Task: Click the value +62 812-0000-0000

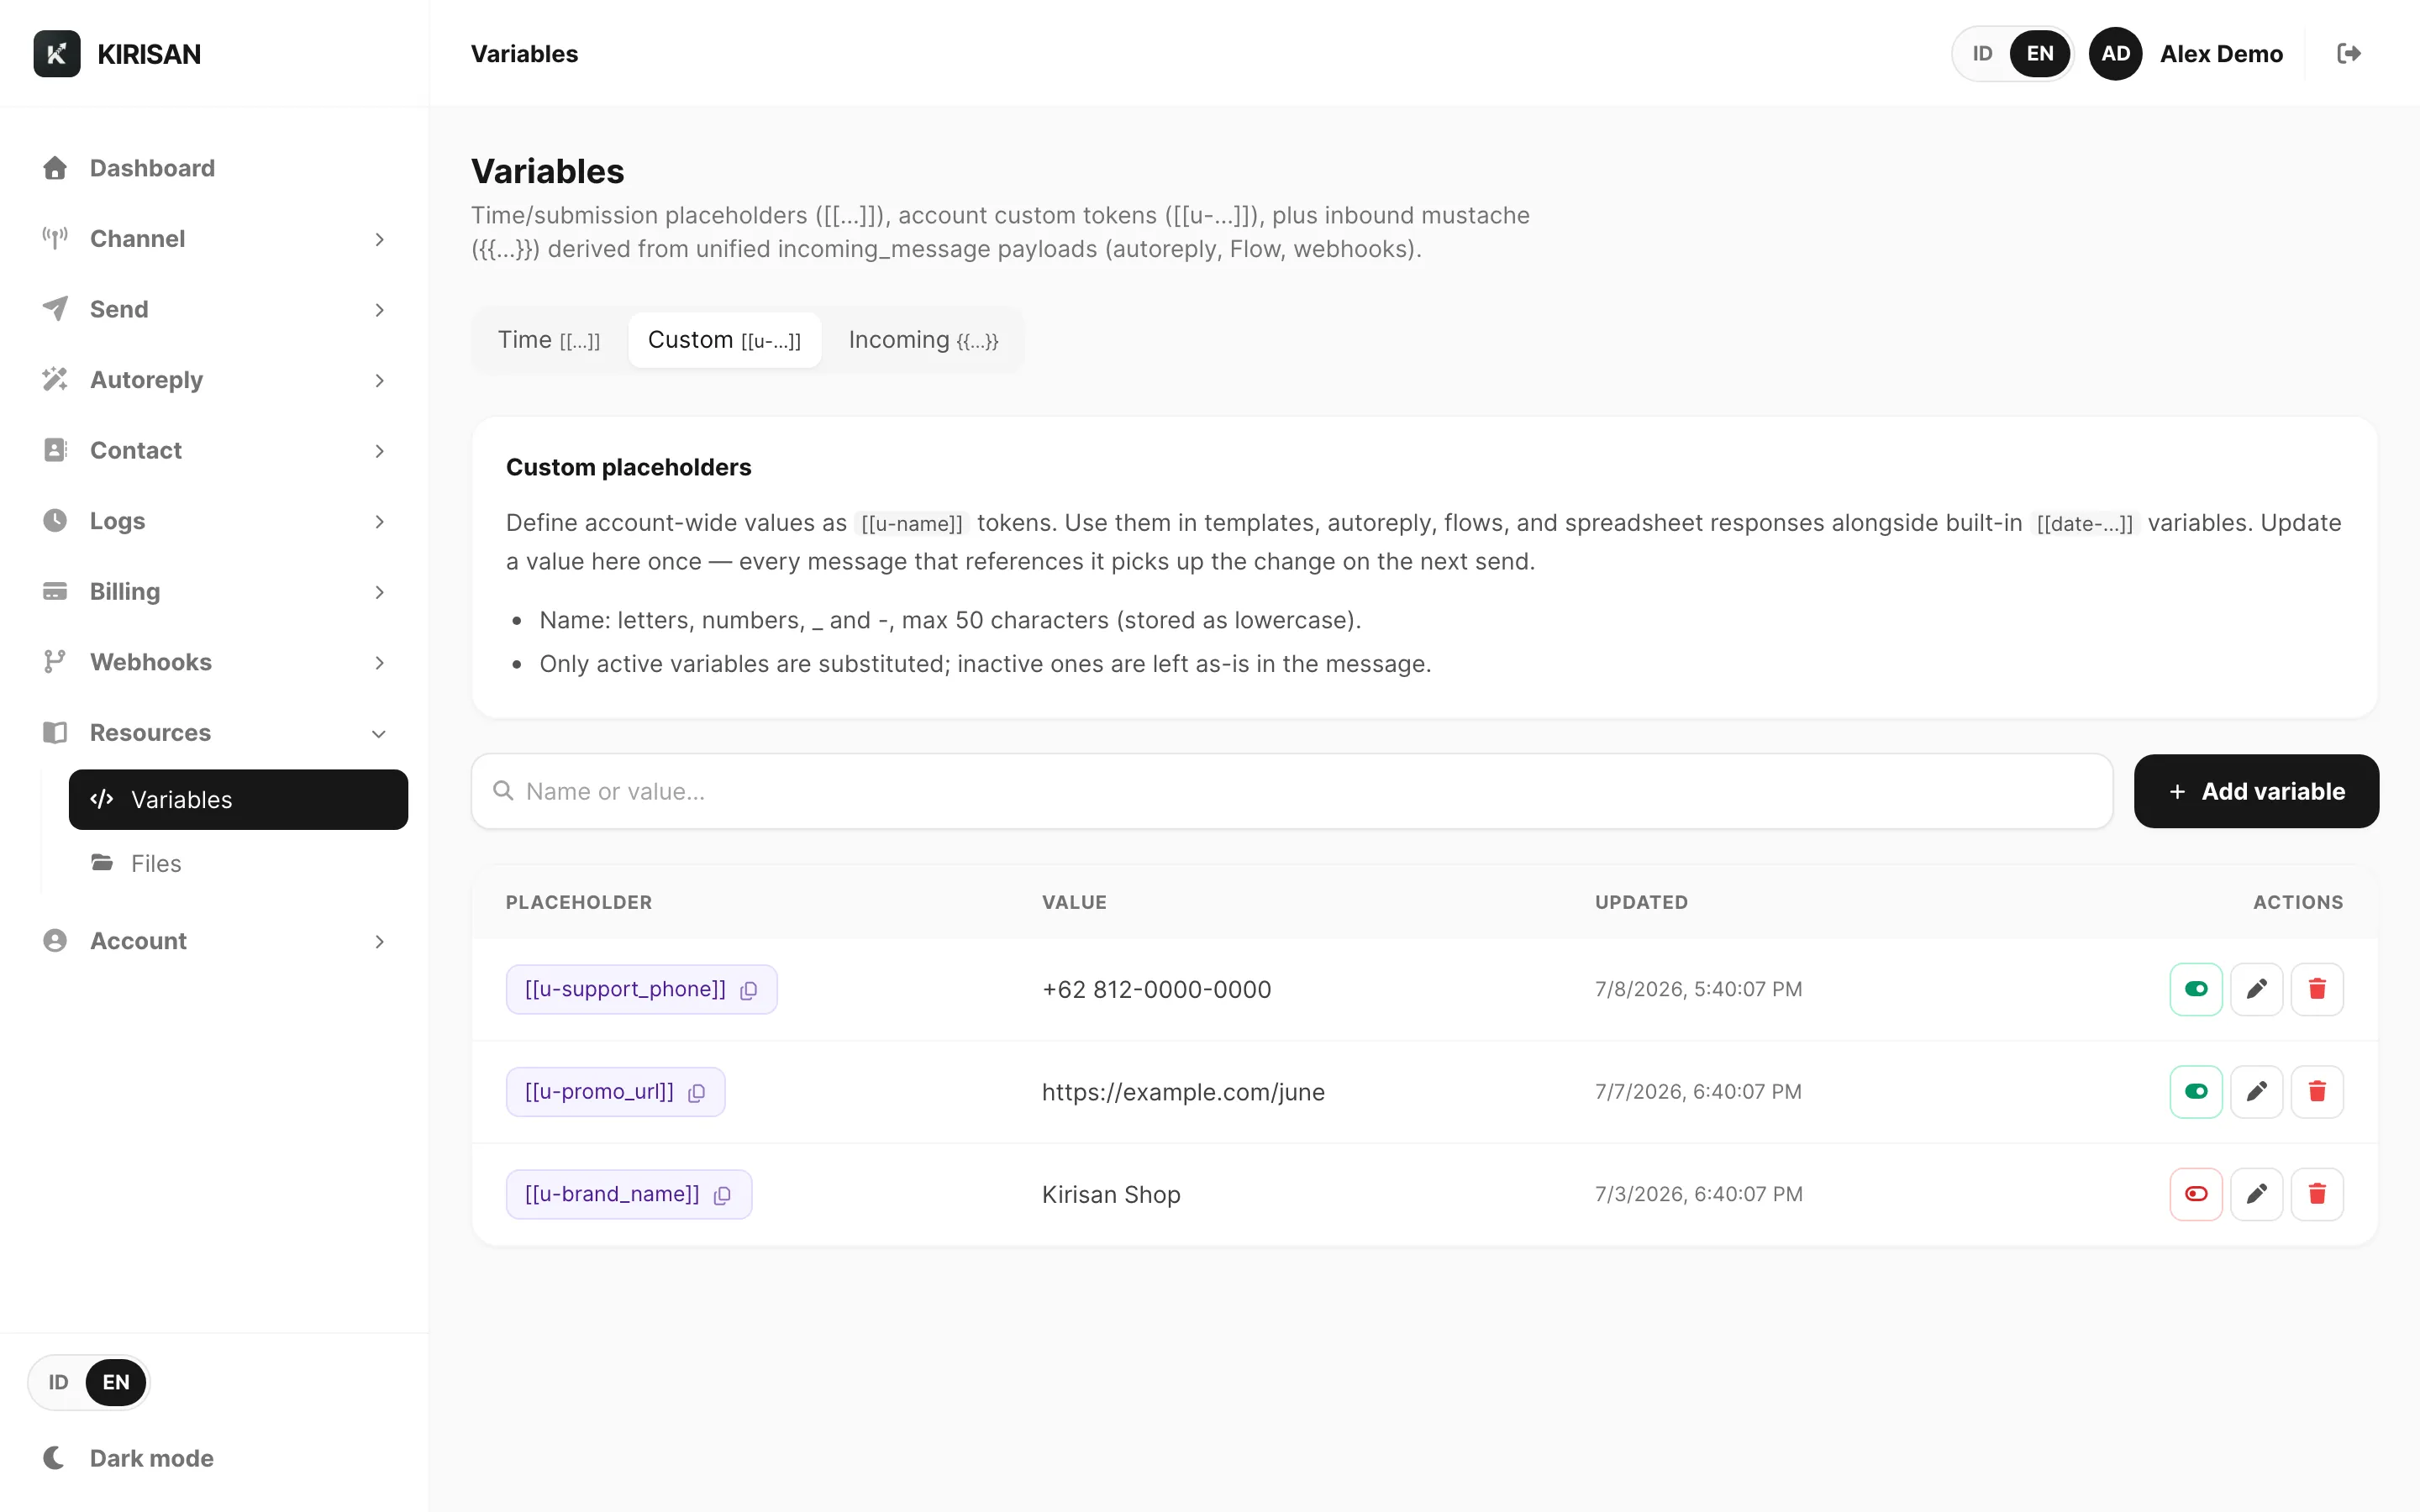Action: click(1156, 990)
